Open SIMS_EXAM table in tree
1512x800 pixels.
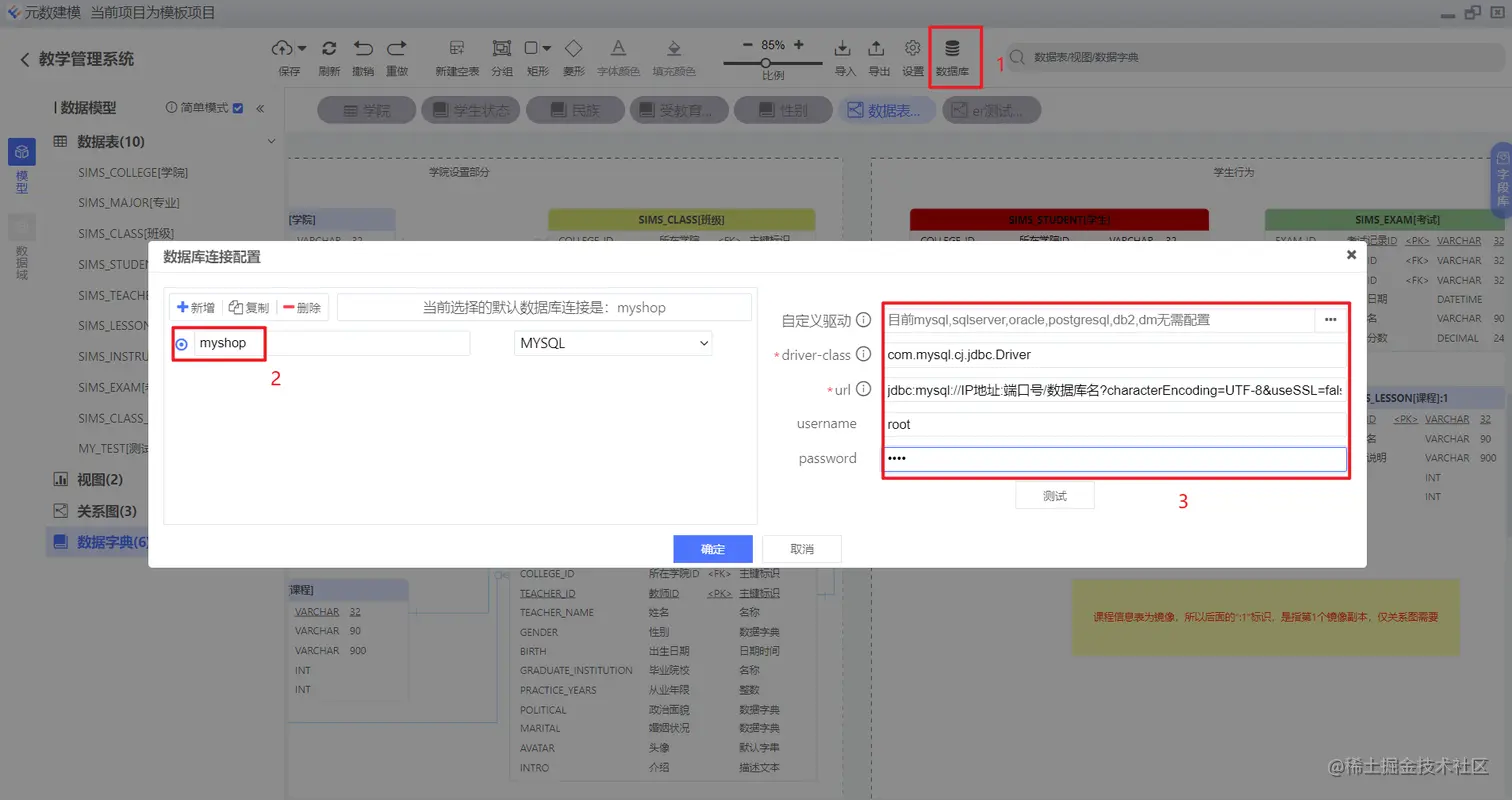tap(113, 388)
